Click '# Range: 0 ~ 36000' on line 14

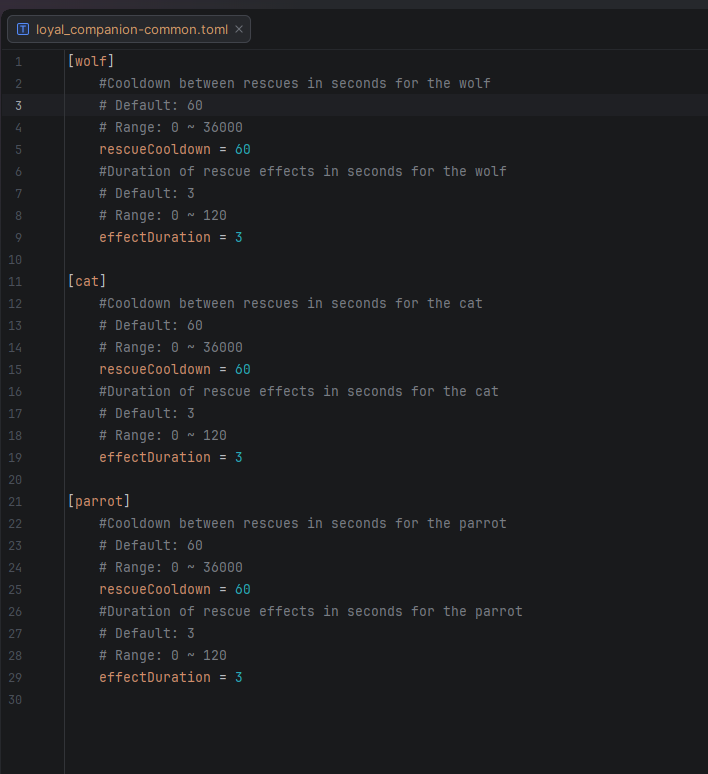(171, 348)
